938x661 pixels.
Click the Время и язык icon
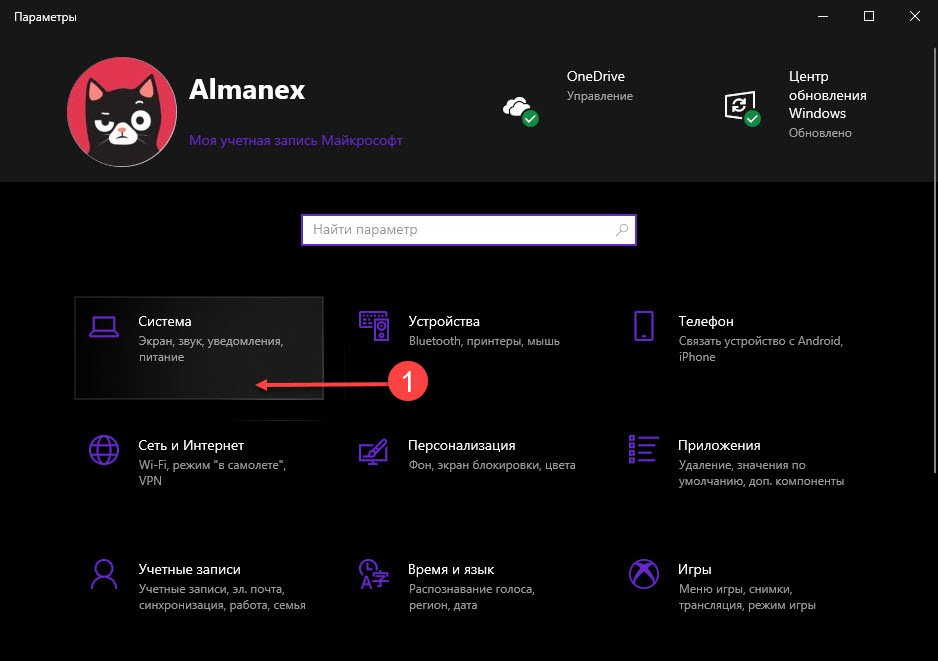pyautogui.click(x=374, y=574)
